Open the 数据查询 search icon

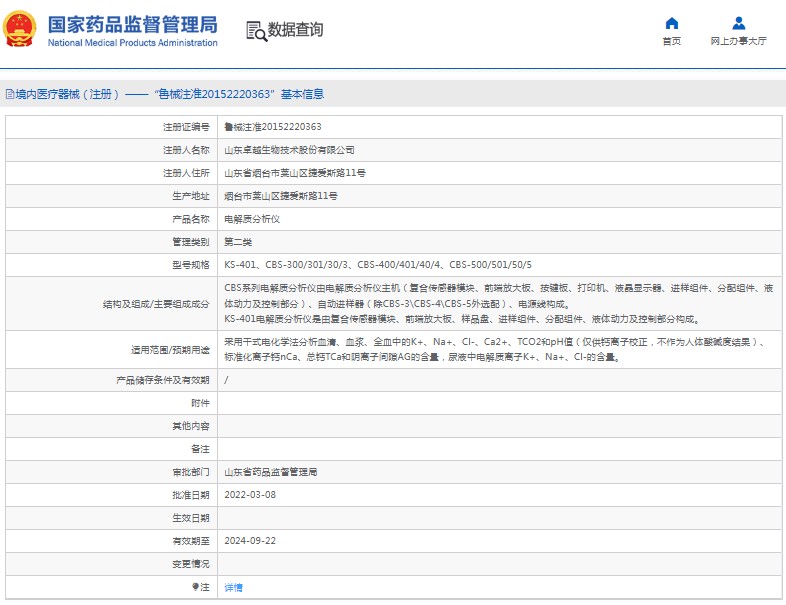pos(256,31)
